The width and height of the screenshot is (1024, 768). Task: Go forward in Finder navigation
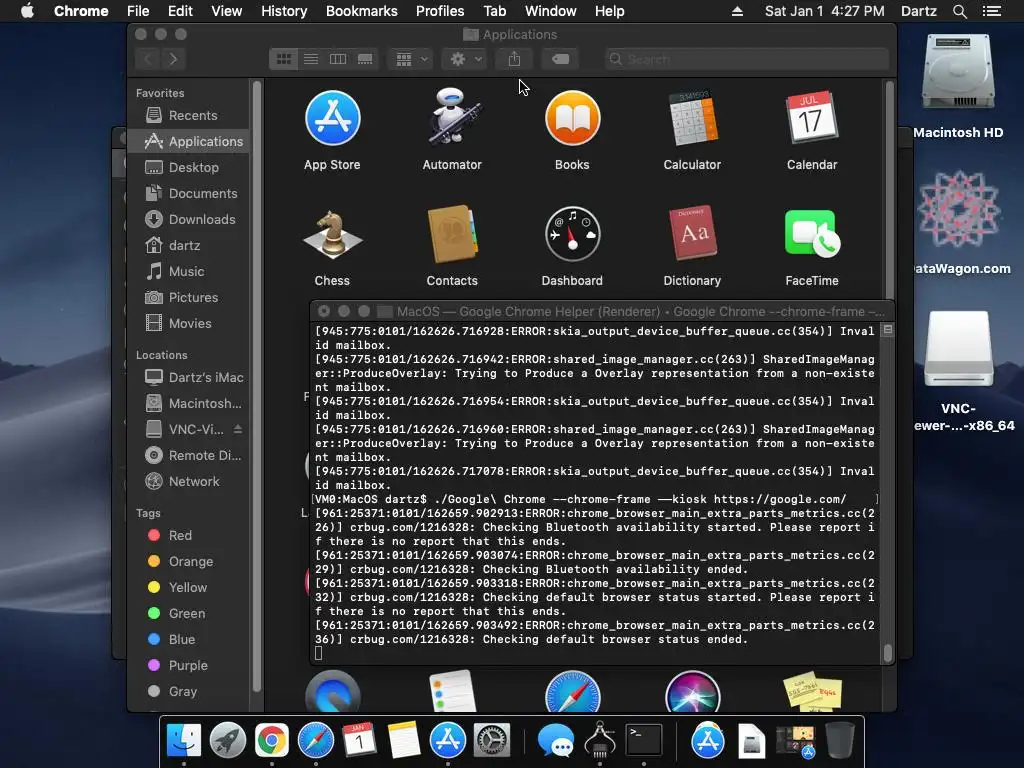pyautogui.click(x=173, y=59)
